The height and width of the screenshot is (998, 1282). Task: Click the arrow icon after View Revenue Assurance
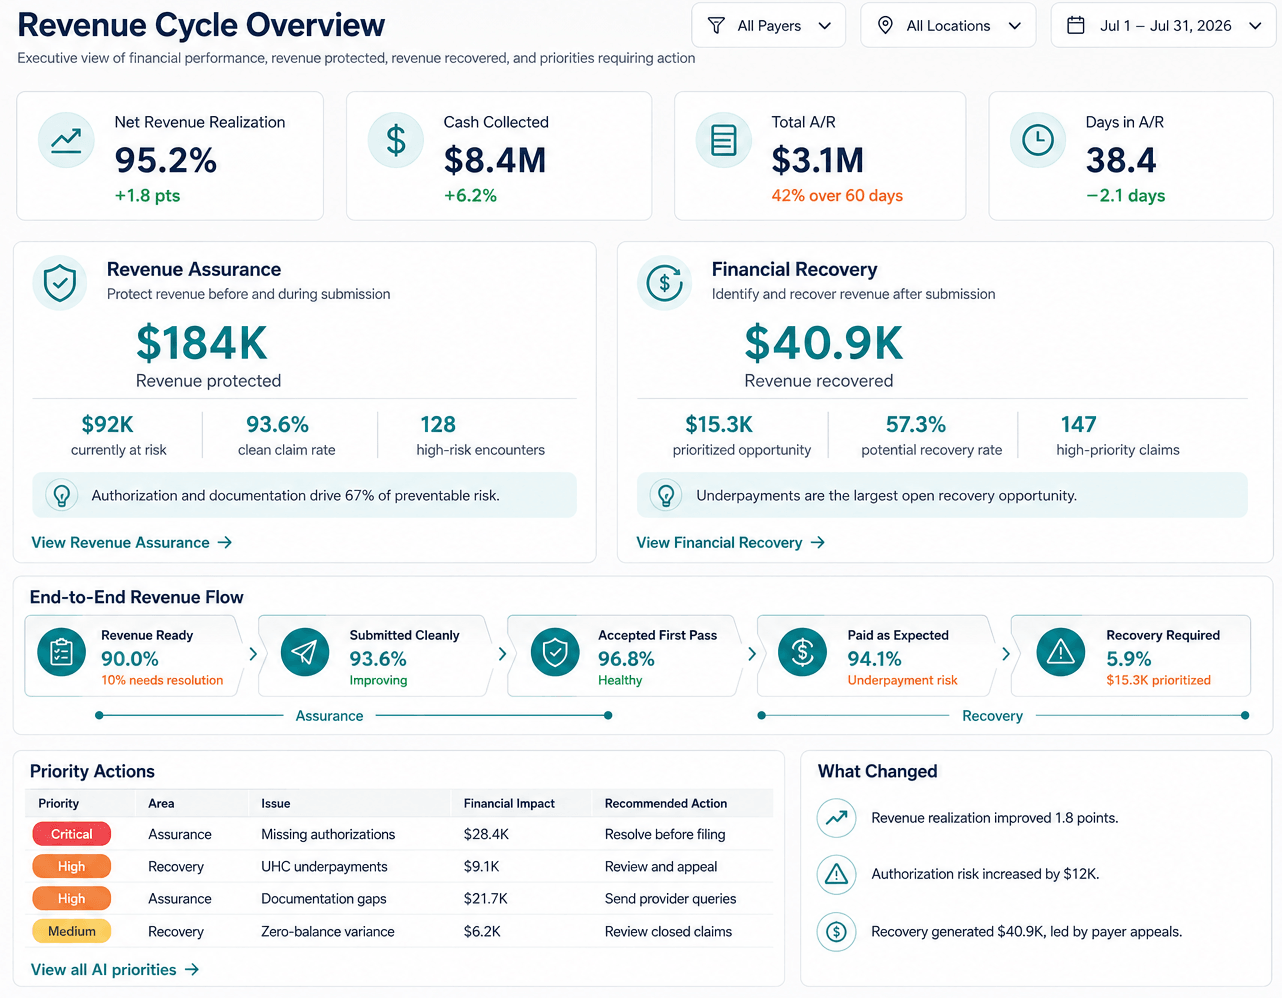(x=225, y=542)
